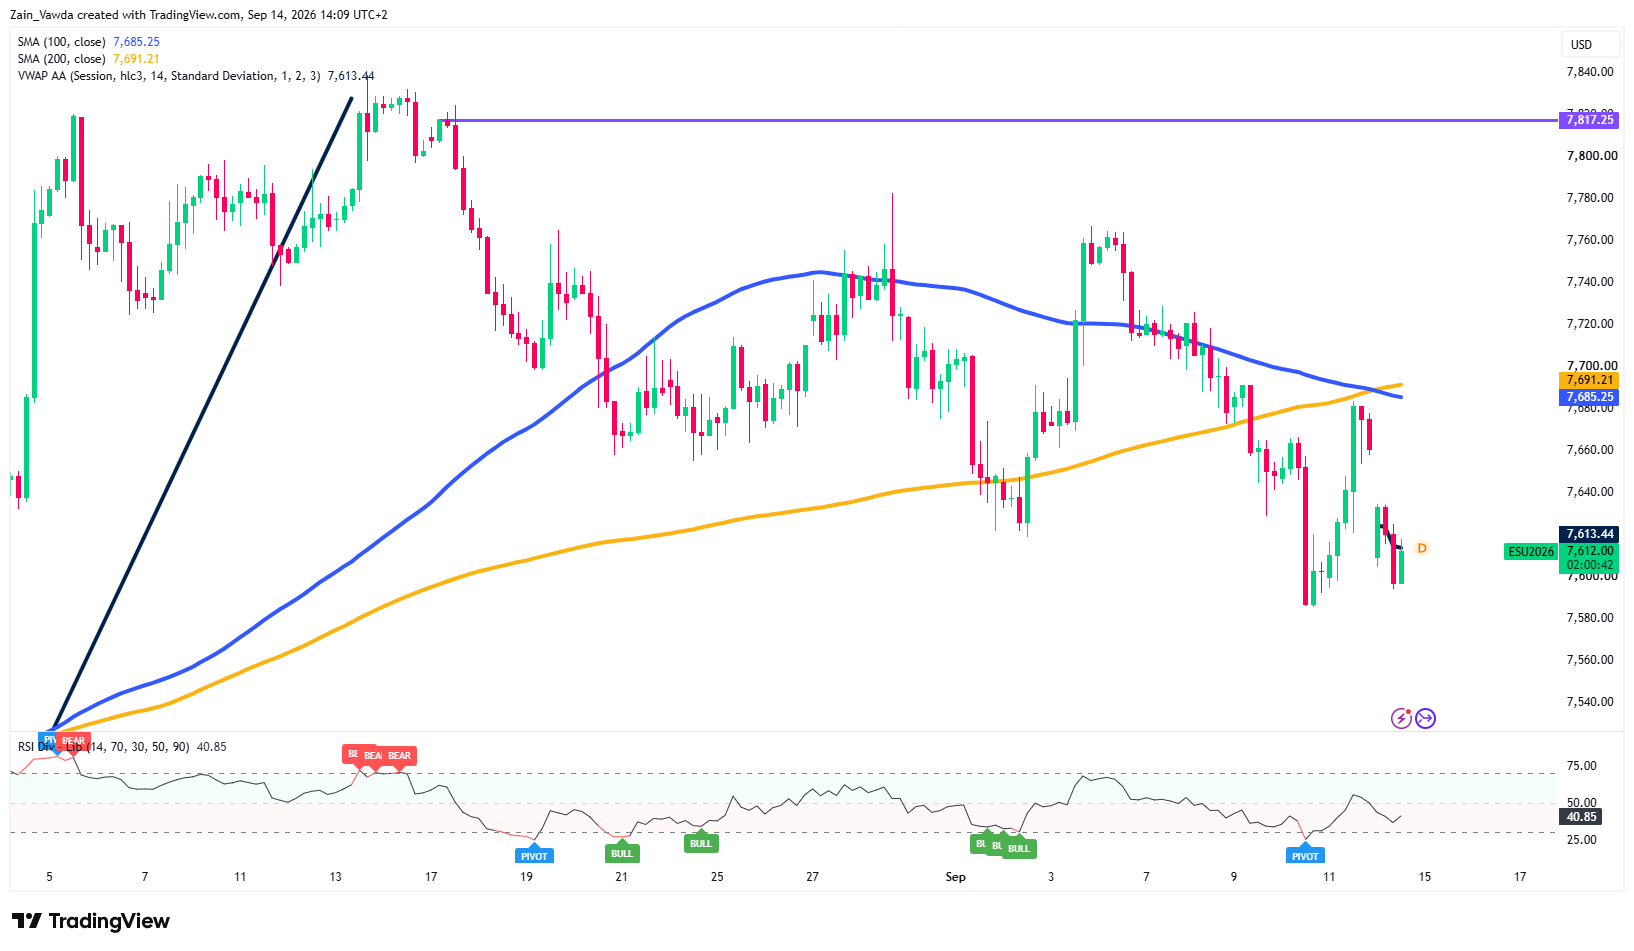
Task: Click the Sep label on the date axis
Action: tap(956, 877)
